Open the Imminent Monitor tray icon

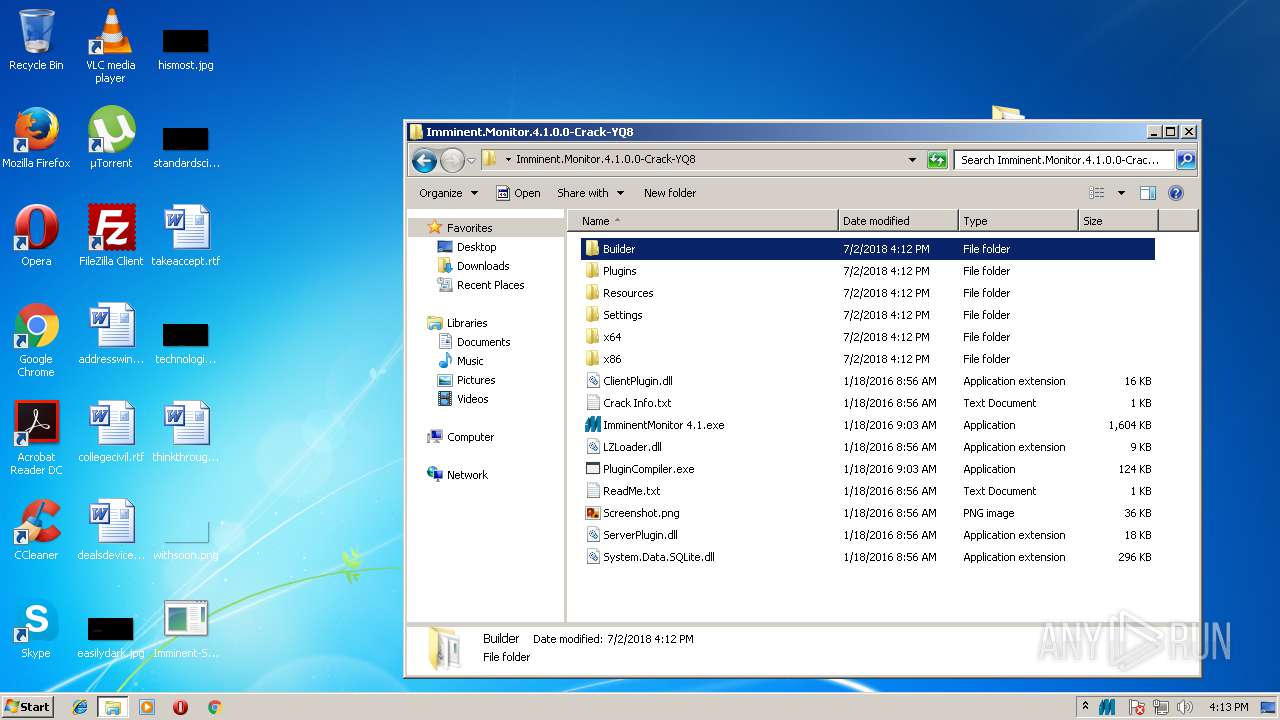tap(1107, 707)
